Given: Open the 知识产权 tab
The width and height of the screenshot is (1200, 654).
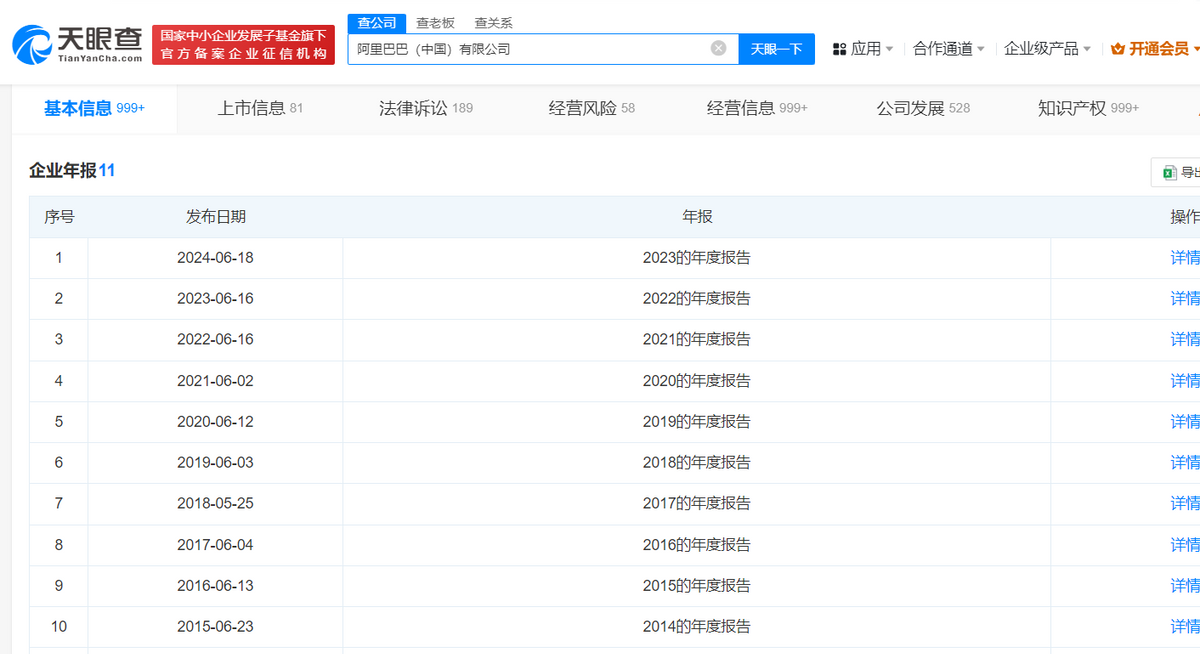Looking at the screenshot, I should click(1088, 108).
